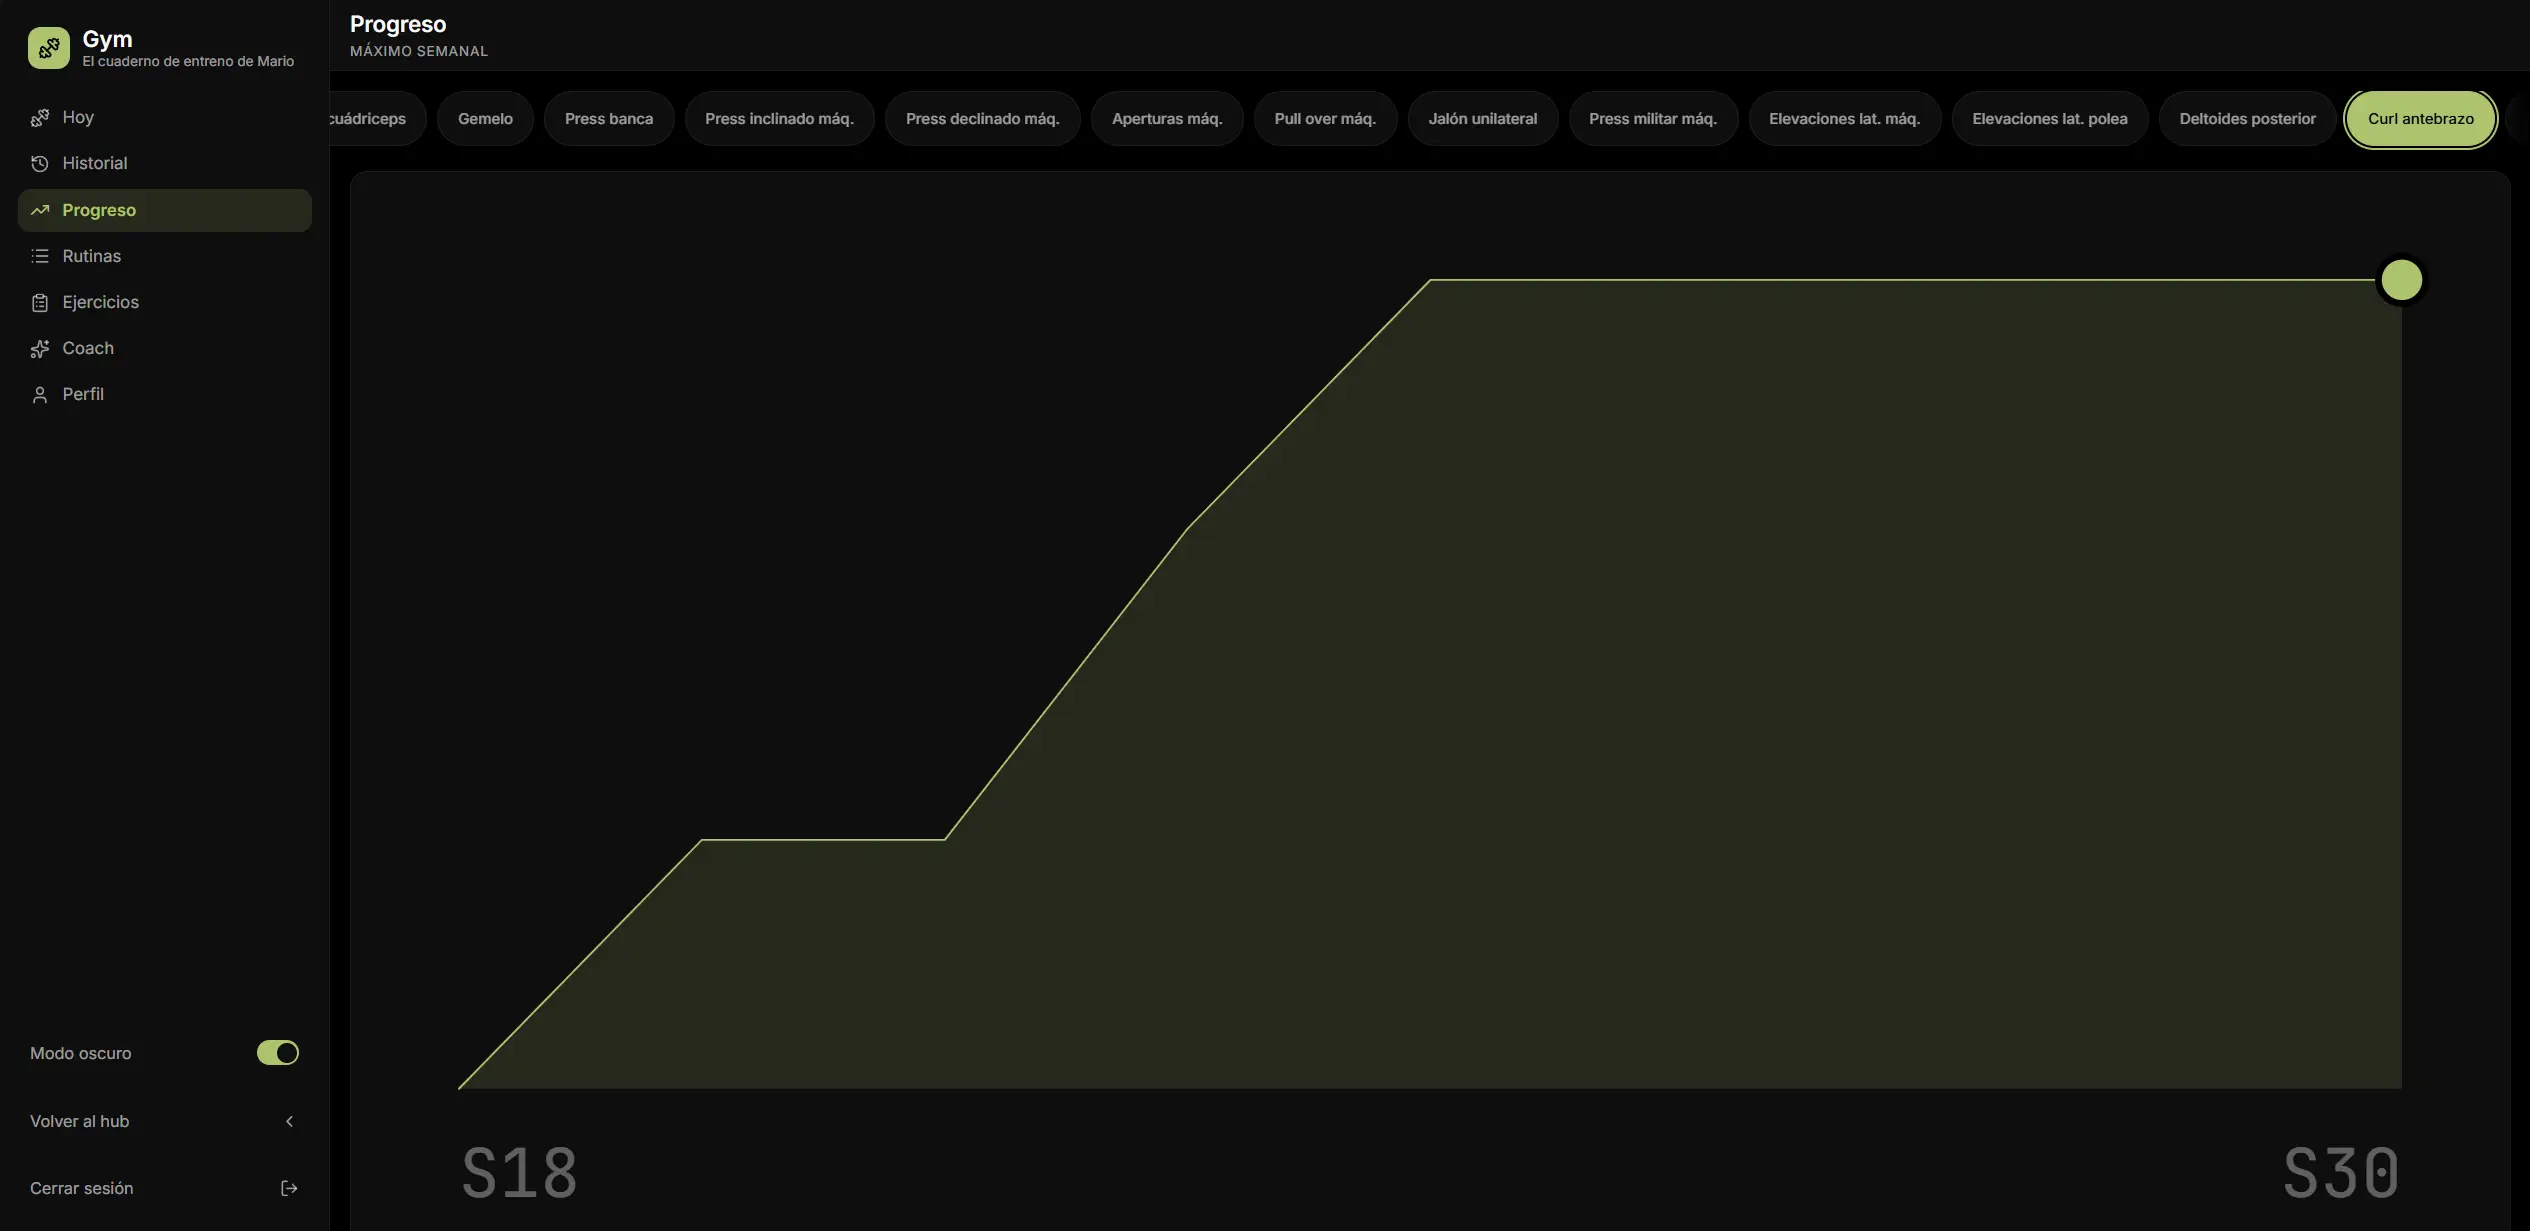Toggle the Modo oscuro switch
Viewport: 2530px width, 1231px height.
coord(278,1053)
